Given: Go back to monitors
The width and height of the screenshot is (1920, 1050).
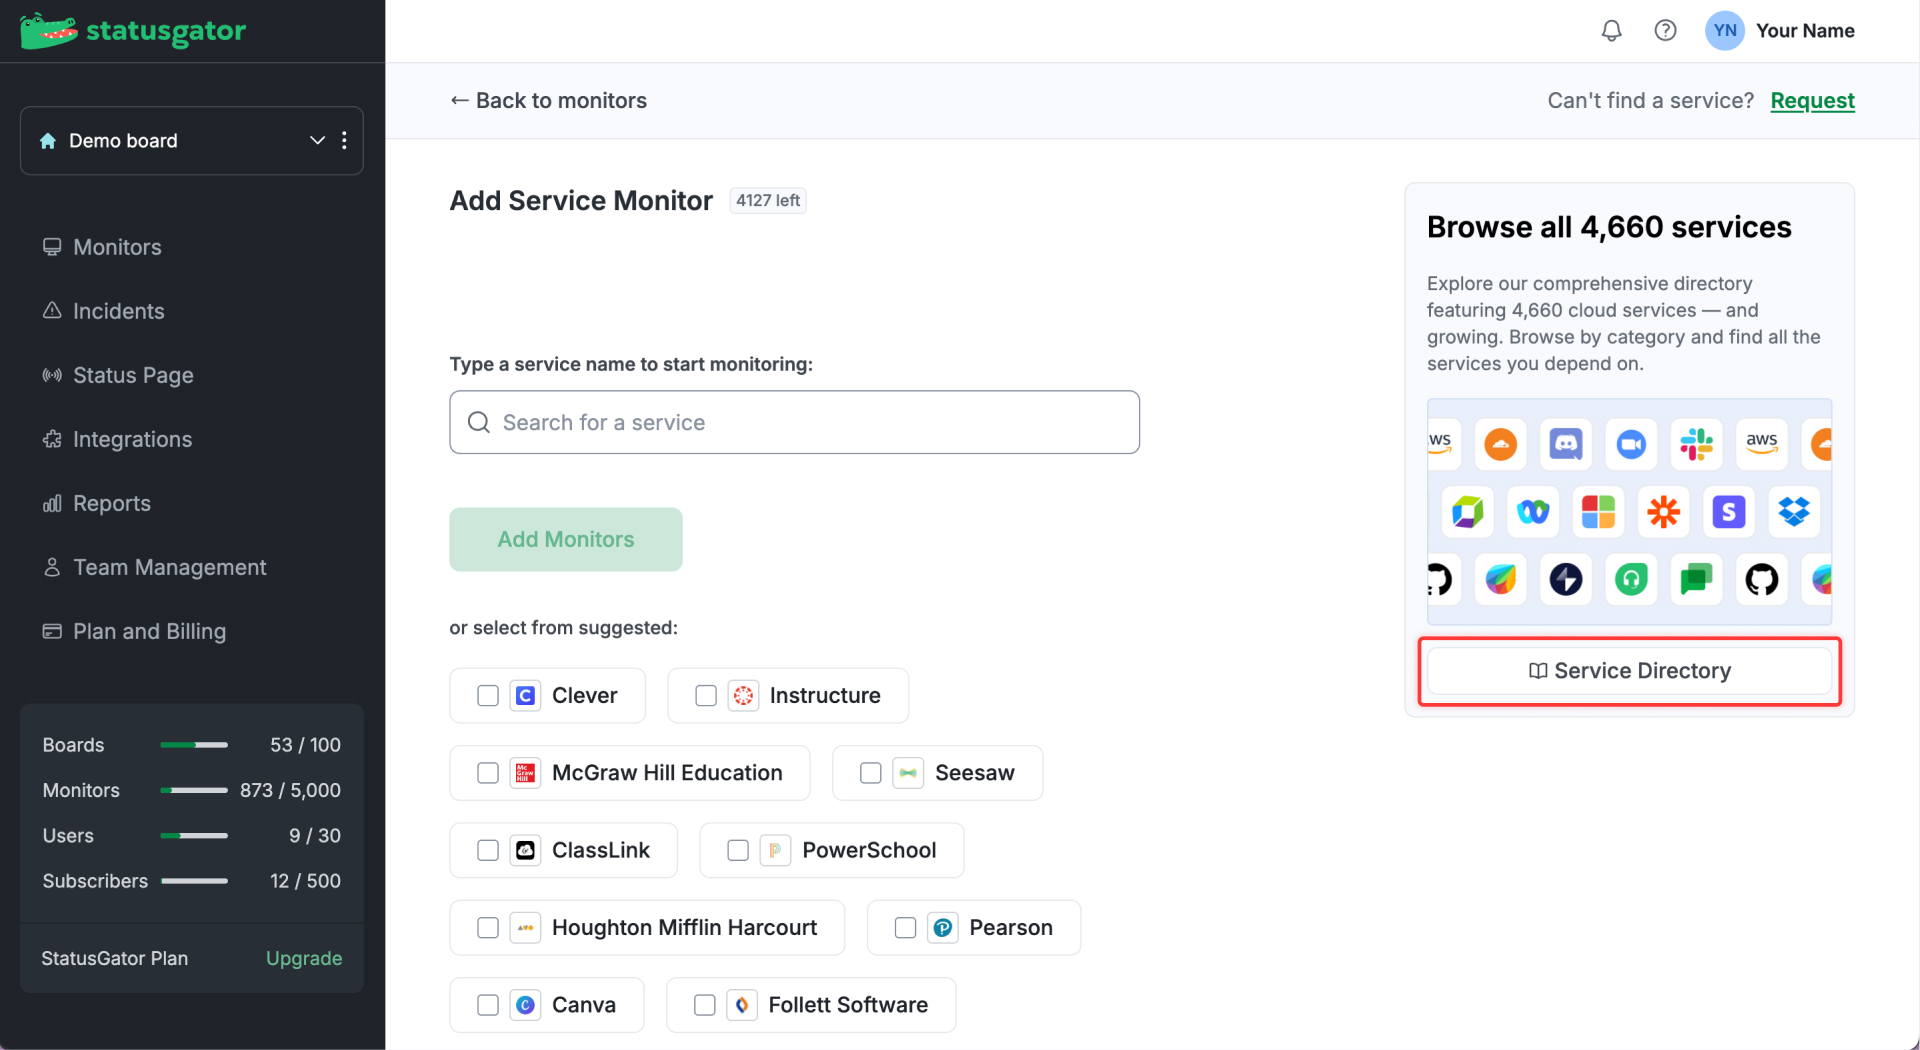Looking at the screenshot, I should (548, 101).
